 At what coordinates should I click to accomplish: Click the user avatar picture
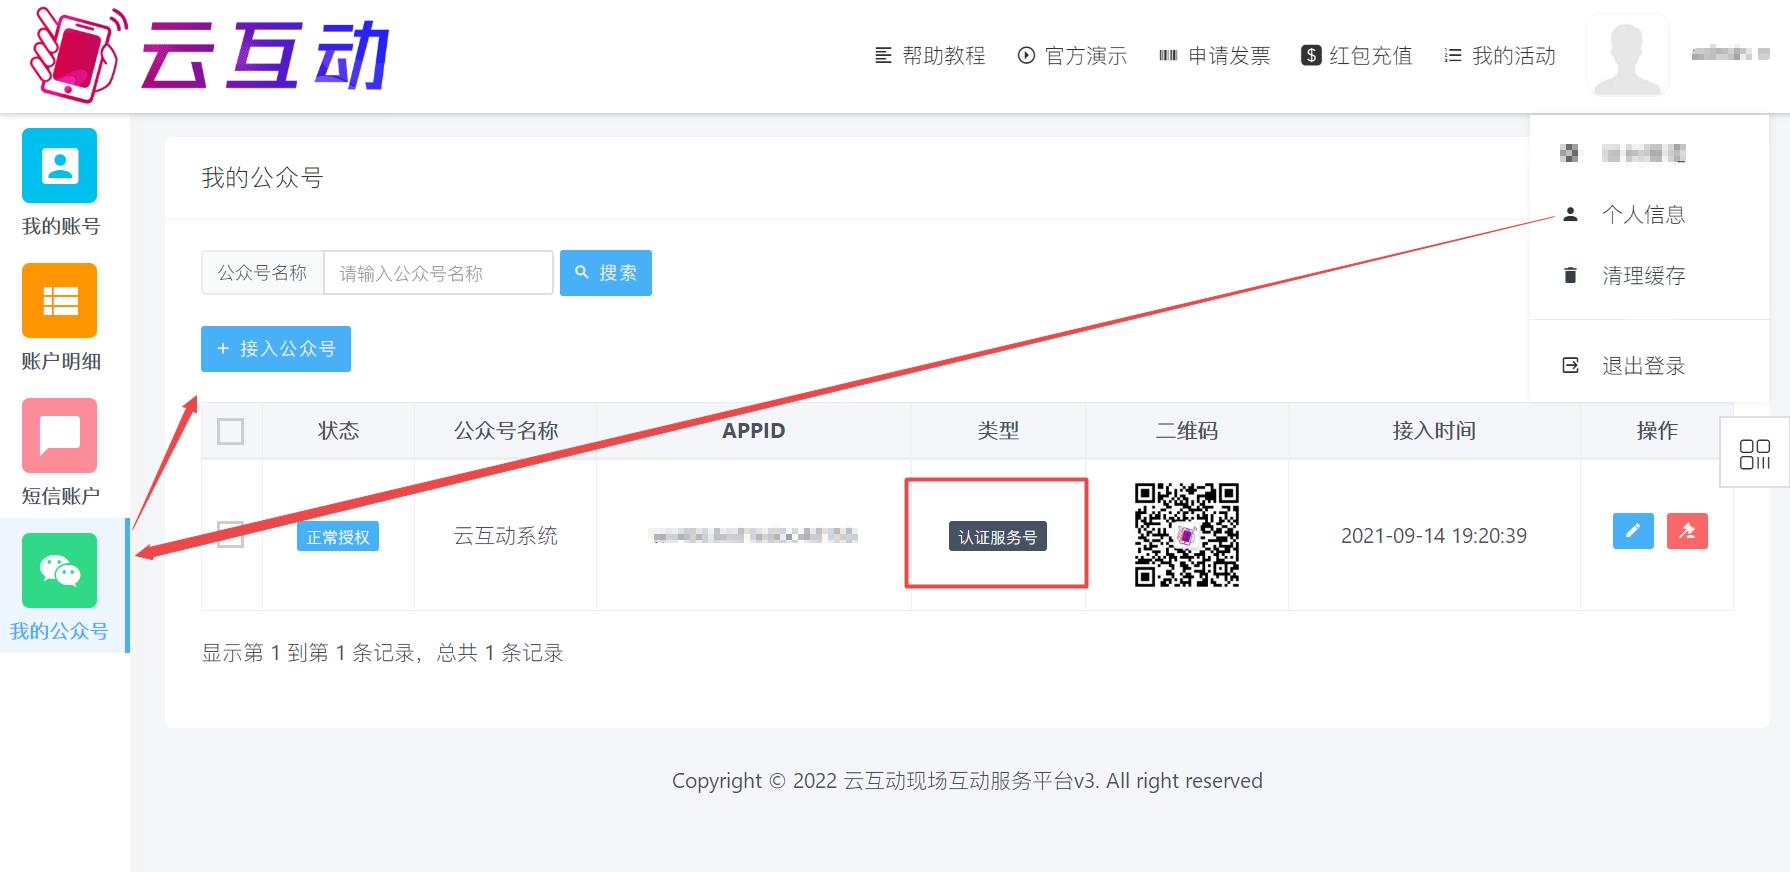tap(1627, 56)
